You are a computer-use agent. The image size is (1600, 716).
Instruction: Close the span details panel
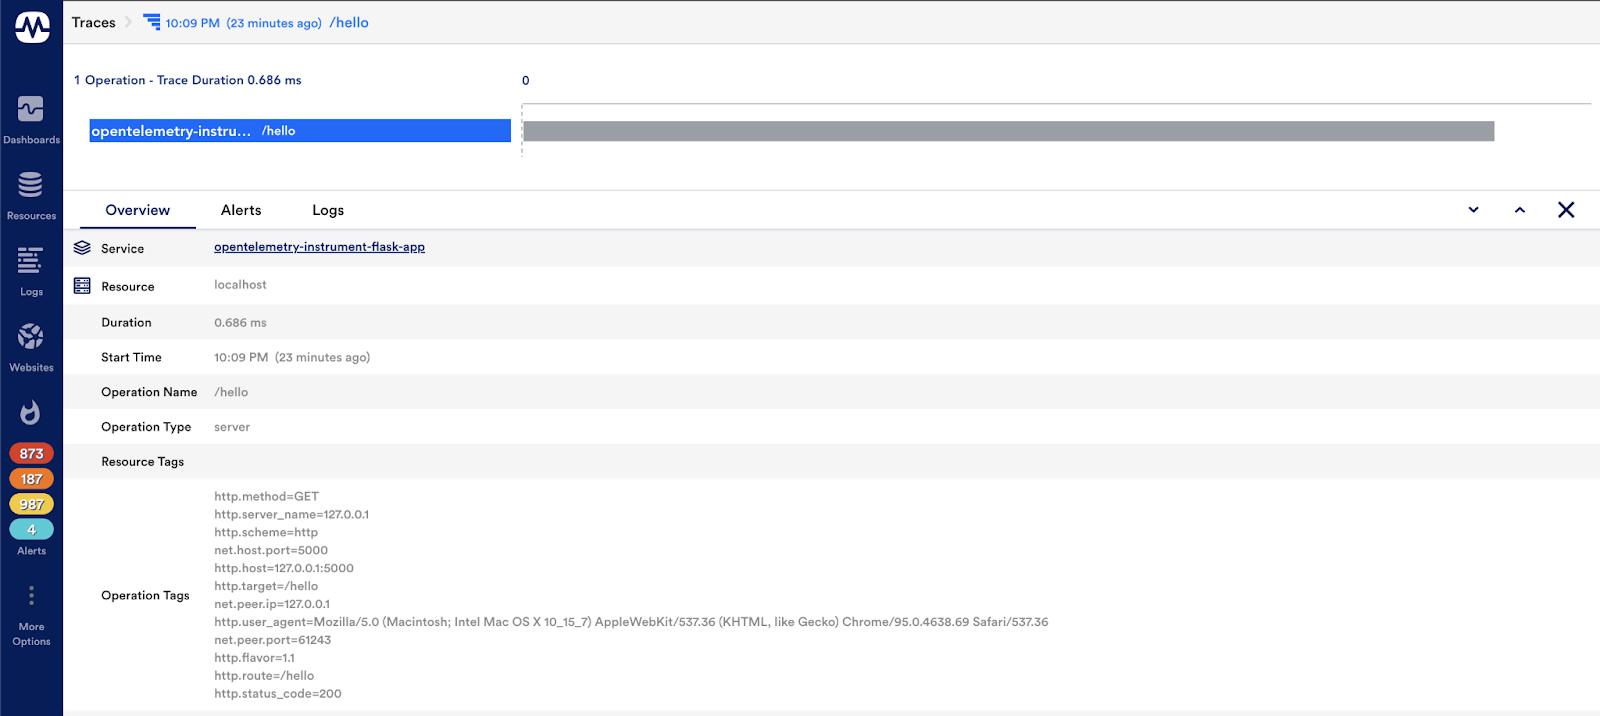click(1566, 210)
